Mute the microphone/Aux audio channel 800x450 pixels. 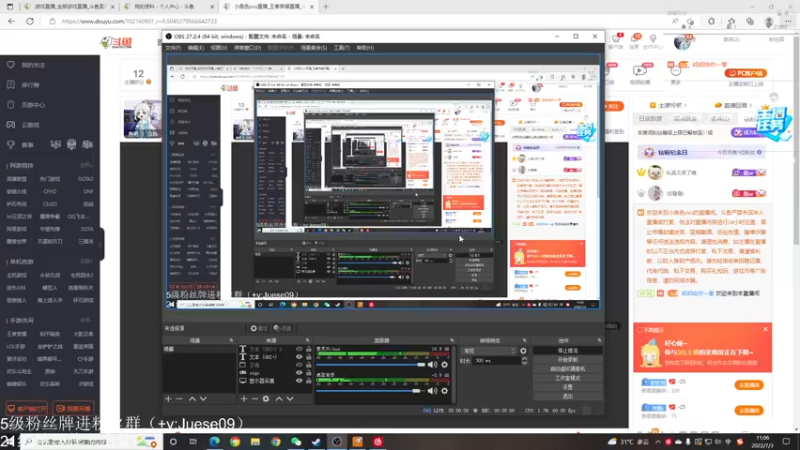pos(432,365)
